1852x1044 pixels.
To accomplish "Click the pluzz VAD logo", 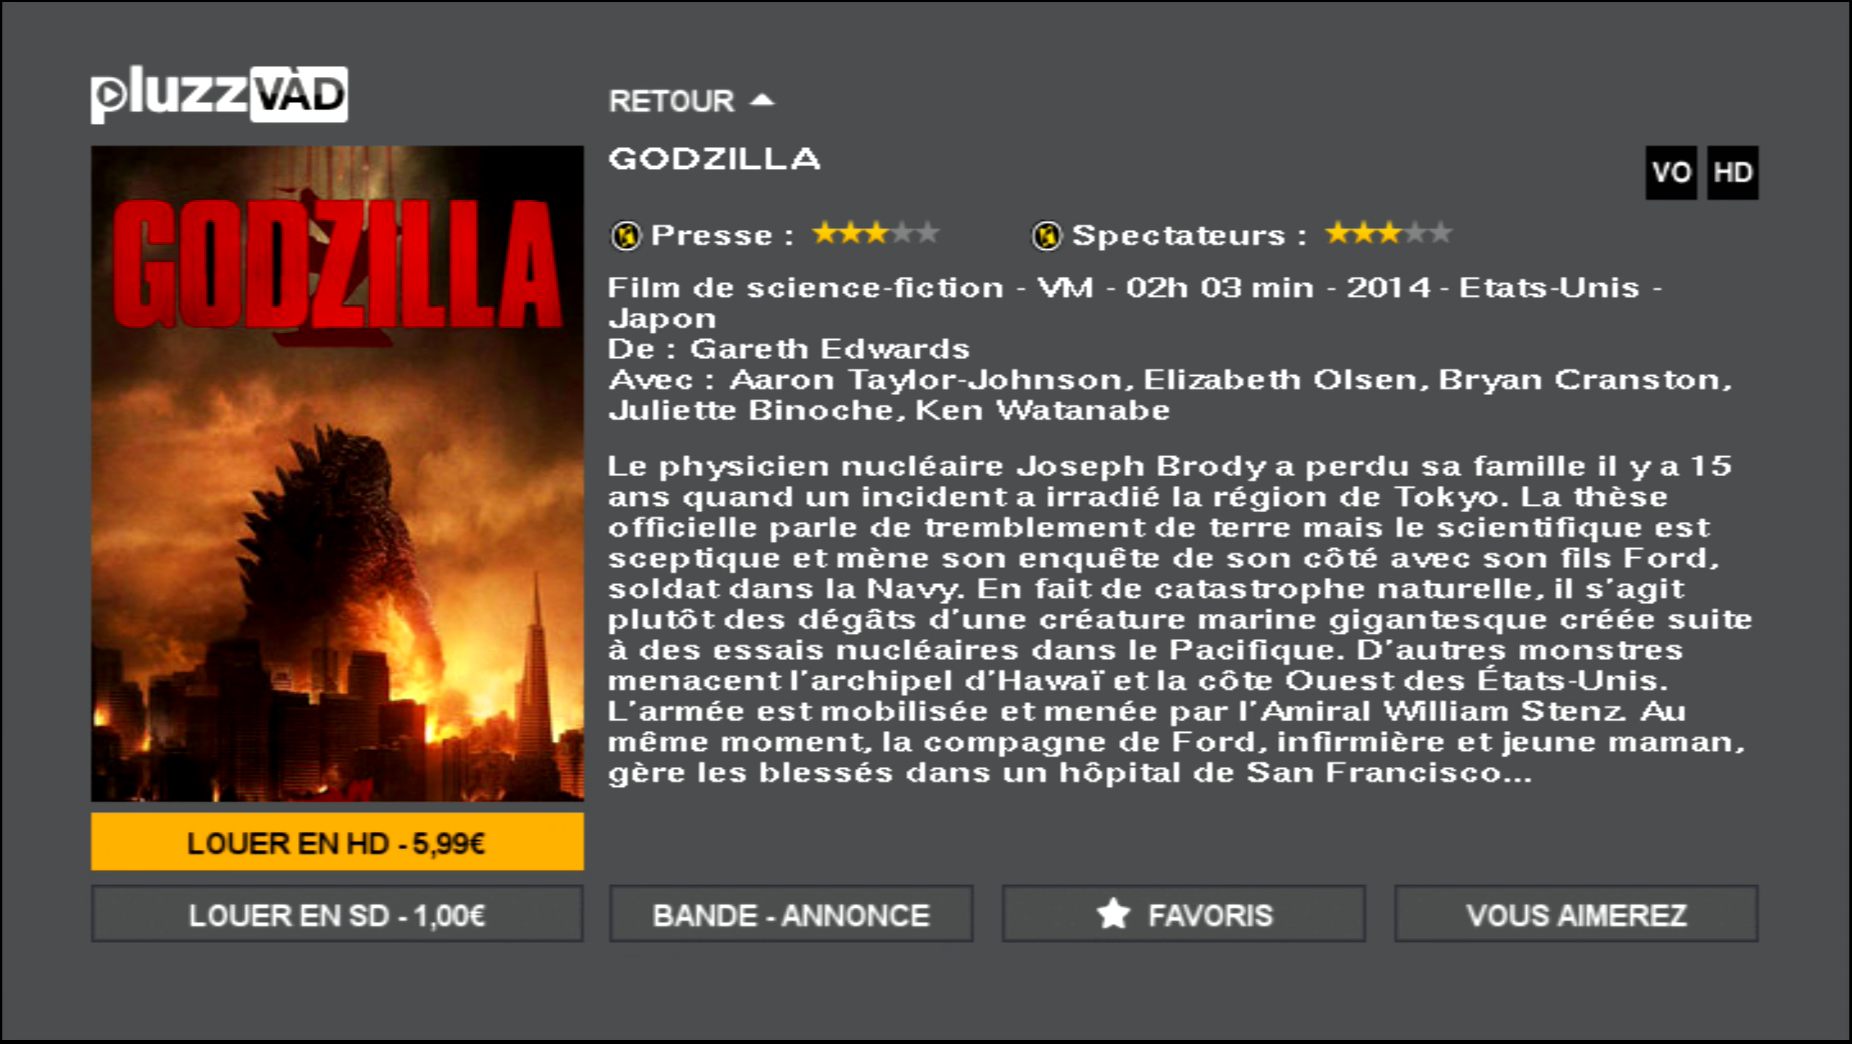I will coord(219,95).
